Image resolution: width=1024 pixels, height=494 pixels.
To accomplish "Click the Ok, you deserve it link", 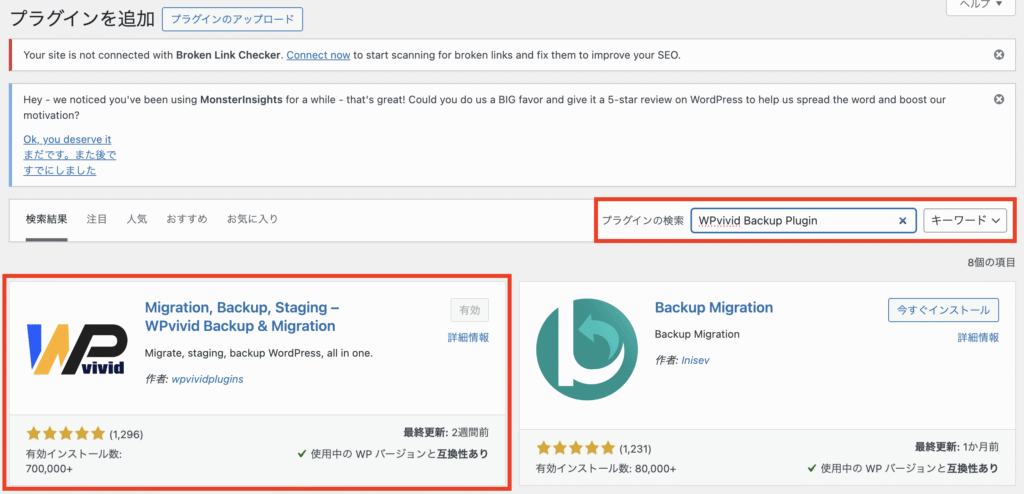I will coord(67,139).
